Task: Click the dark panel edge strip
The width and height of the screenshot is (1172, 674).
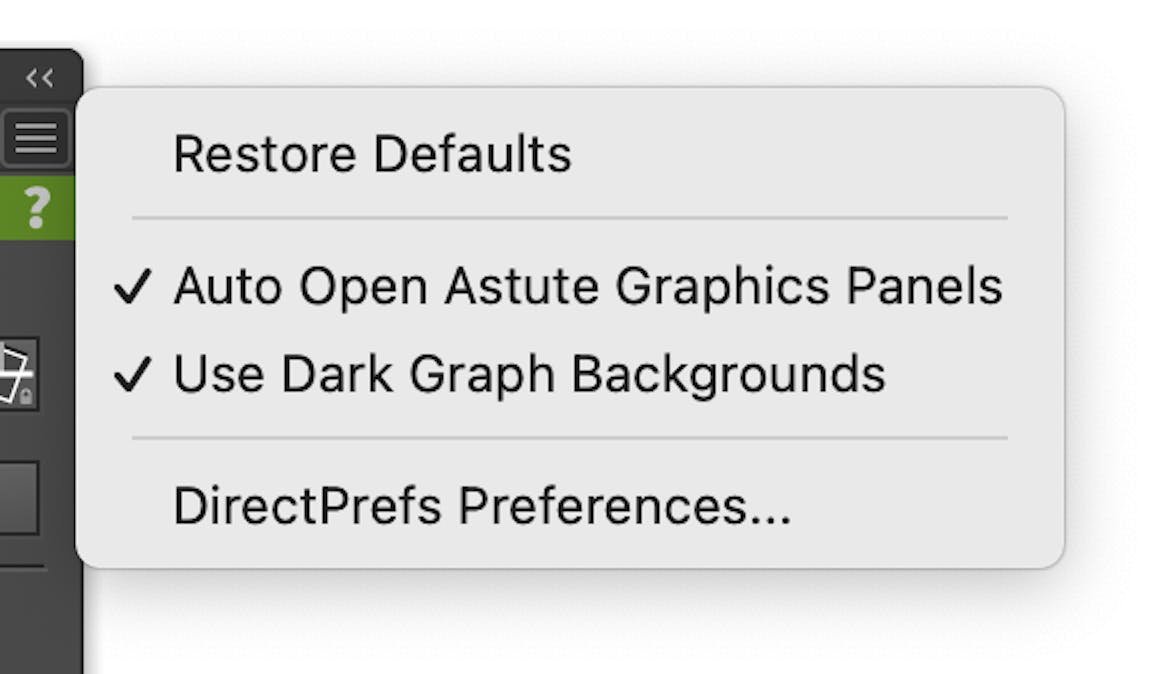Action: (40, 620)
